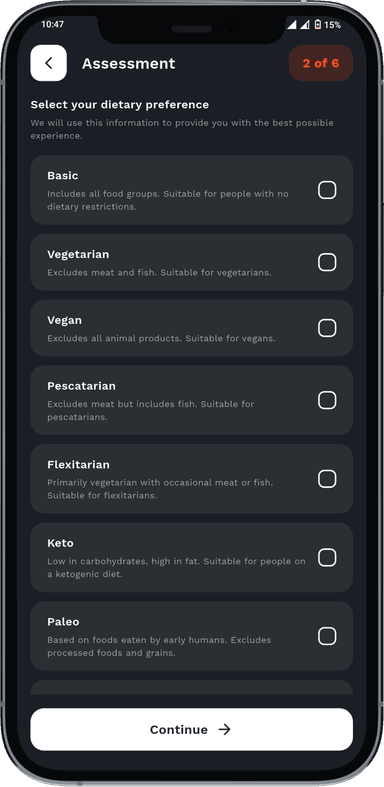Tick the Keto diet checkbox
The image size is (384, 787).
pyautogui.click(x=327, y=557)
